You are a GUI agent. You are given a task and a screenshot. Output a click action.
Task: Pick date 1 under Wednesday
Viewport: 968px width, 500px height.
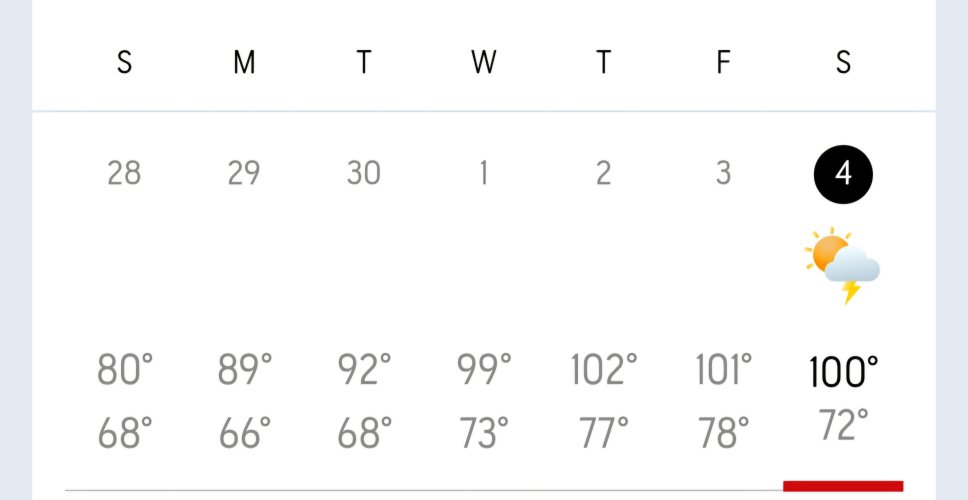click(483, 173)
